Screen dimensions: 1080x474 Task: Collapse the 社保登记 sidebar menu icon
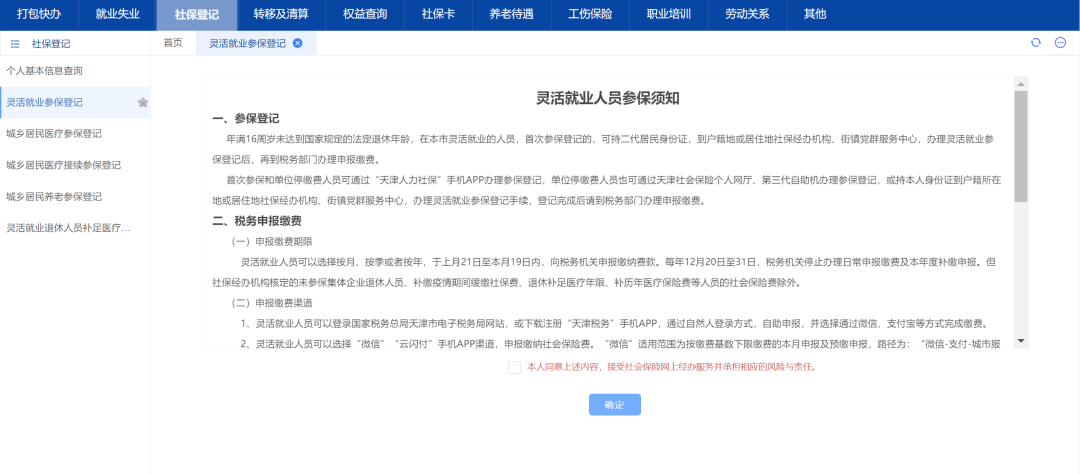pos(15,44)
